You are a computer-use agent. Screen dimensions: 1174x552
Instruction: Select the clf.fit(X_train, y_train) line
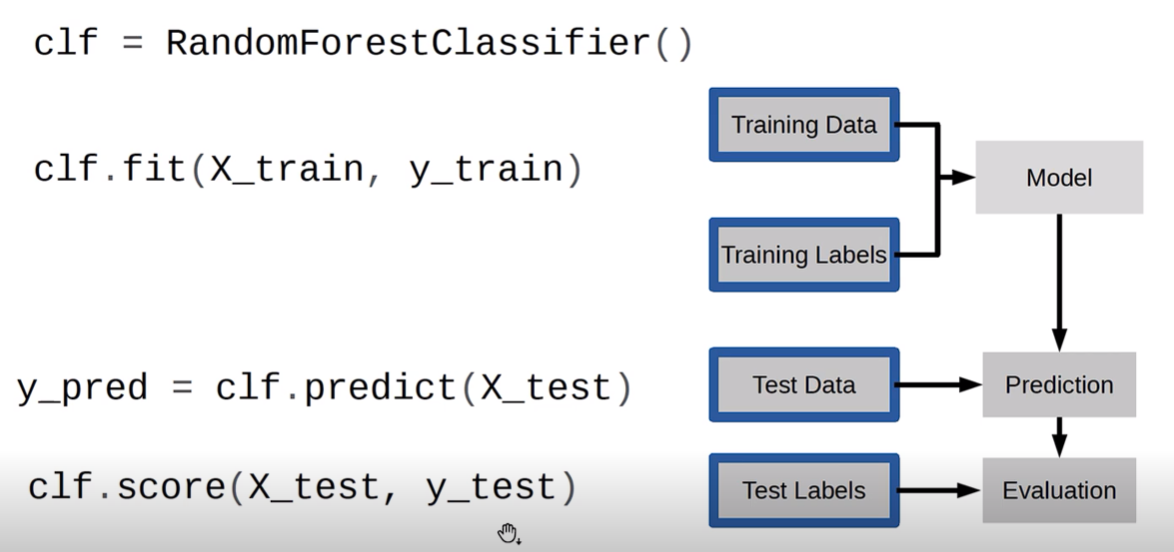click(308, 169)
